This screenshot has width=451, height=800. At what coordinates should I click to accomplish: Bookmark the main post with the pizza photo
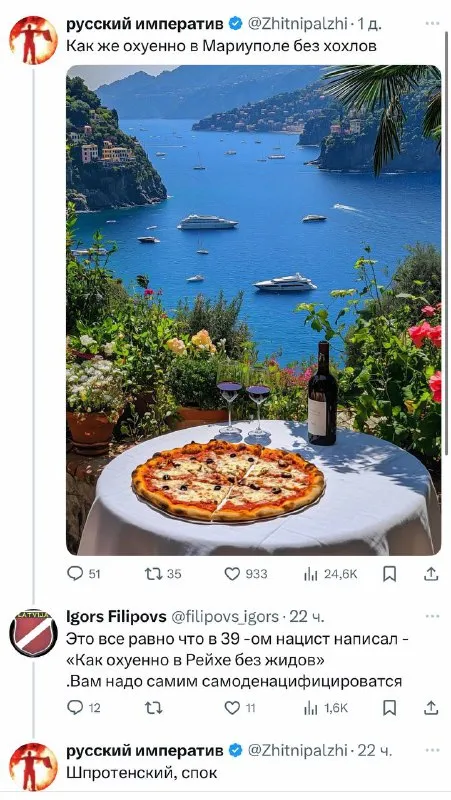[x=389, y=574]
